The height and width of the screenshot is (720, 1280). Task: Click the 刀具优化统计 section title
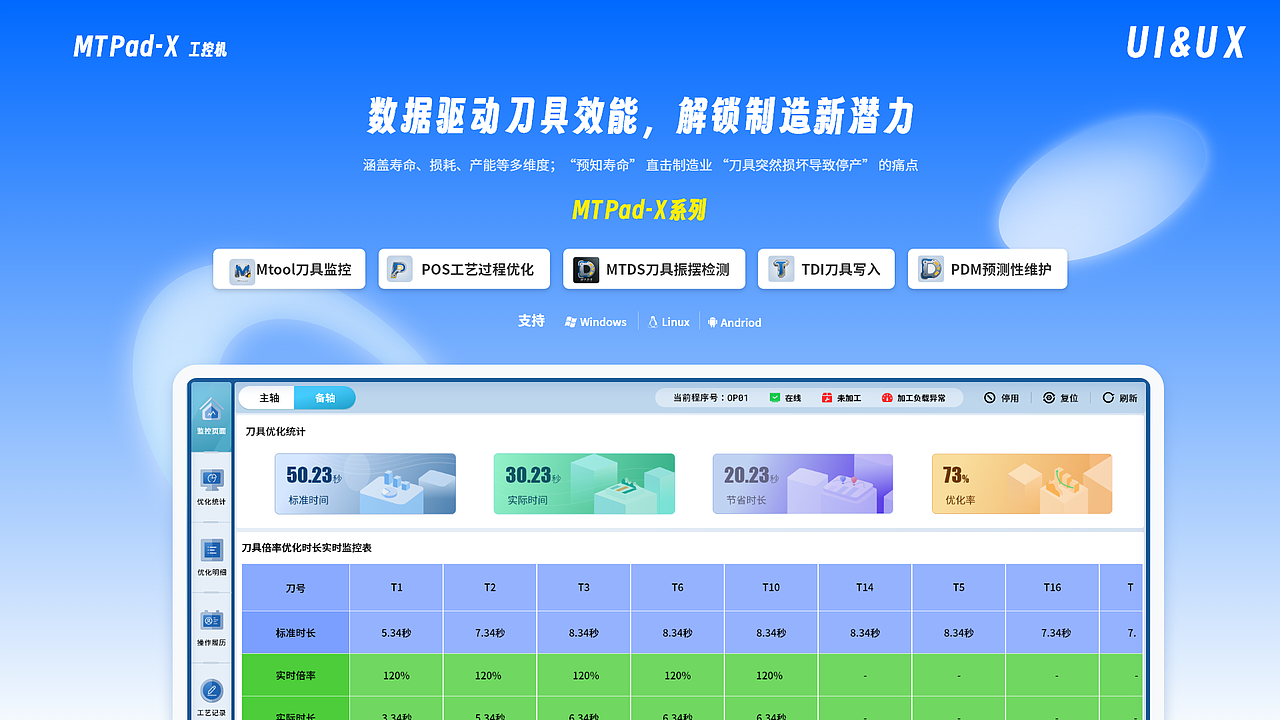(276, 431)
